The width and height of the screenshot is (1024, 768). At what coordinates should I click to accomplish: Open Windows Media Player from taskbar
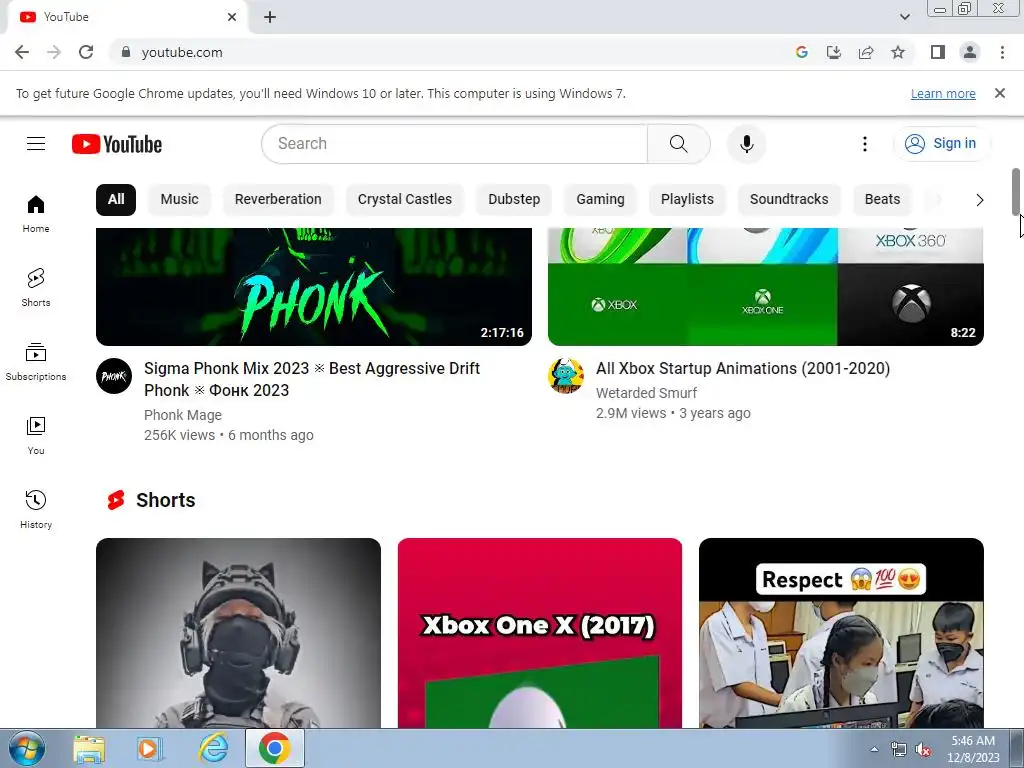[x=150, y=748]
